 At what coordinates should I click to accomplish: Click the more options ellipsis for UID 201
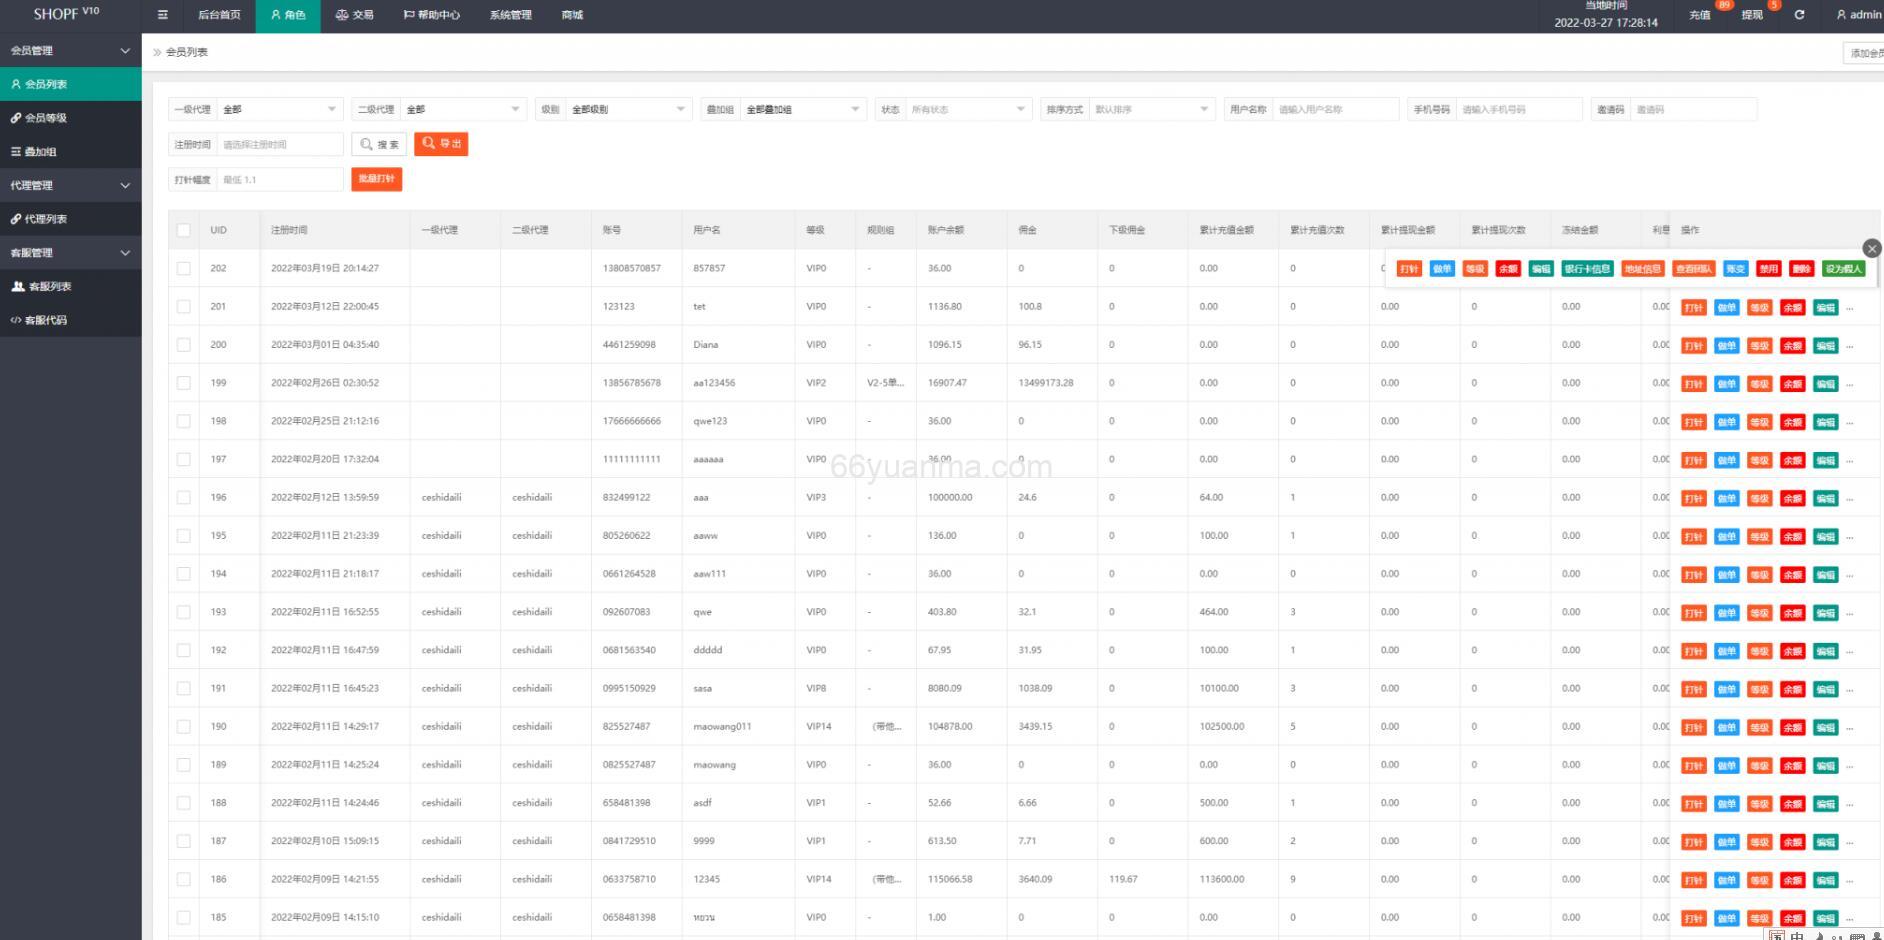(x=1850, y=308)
